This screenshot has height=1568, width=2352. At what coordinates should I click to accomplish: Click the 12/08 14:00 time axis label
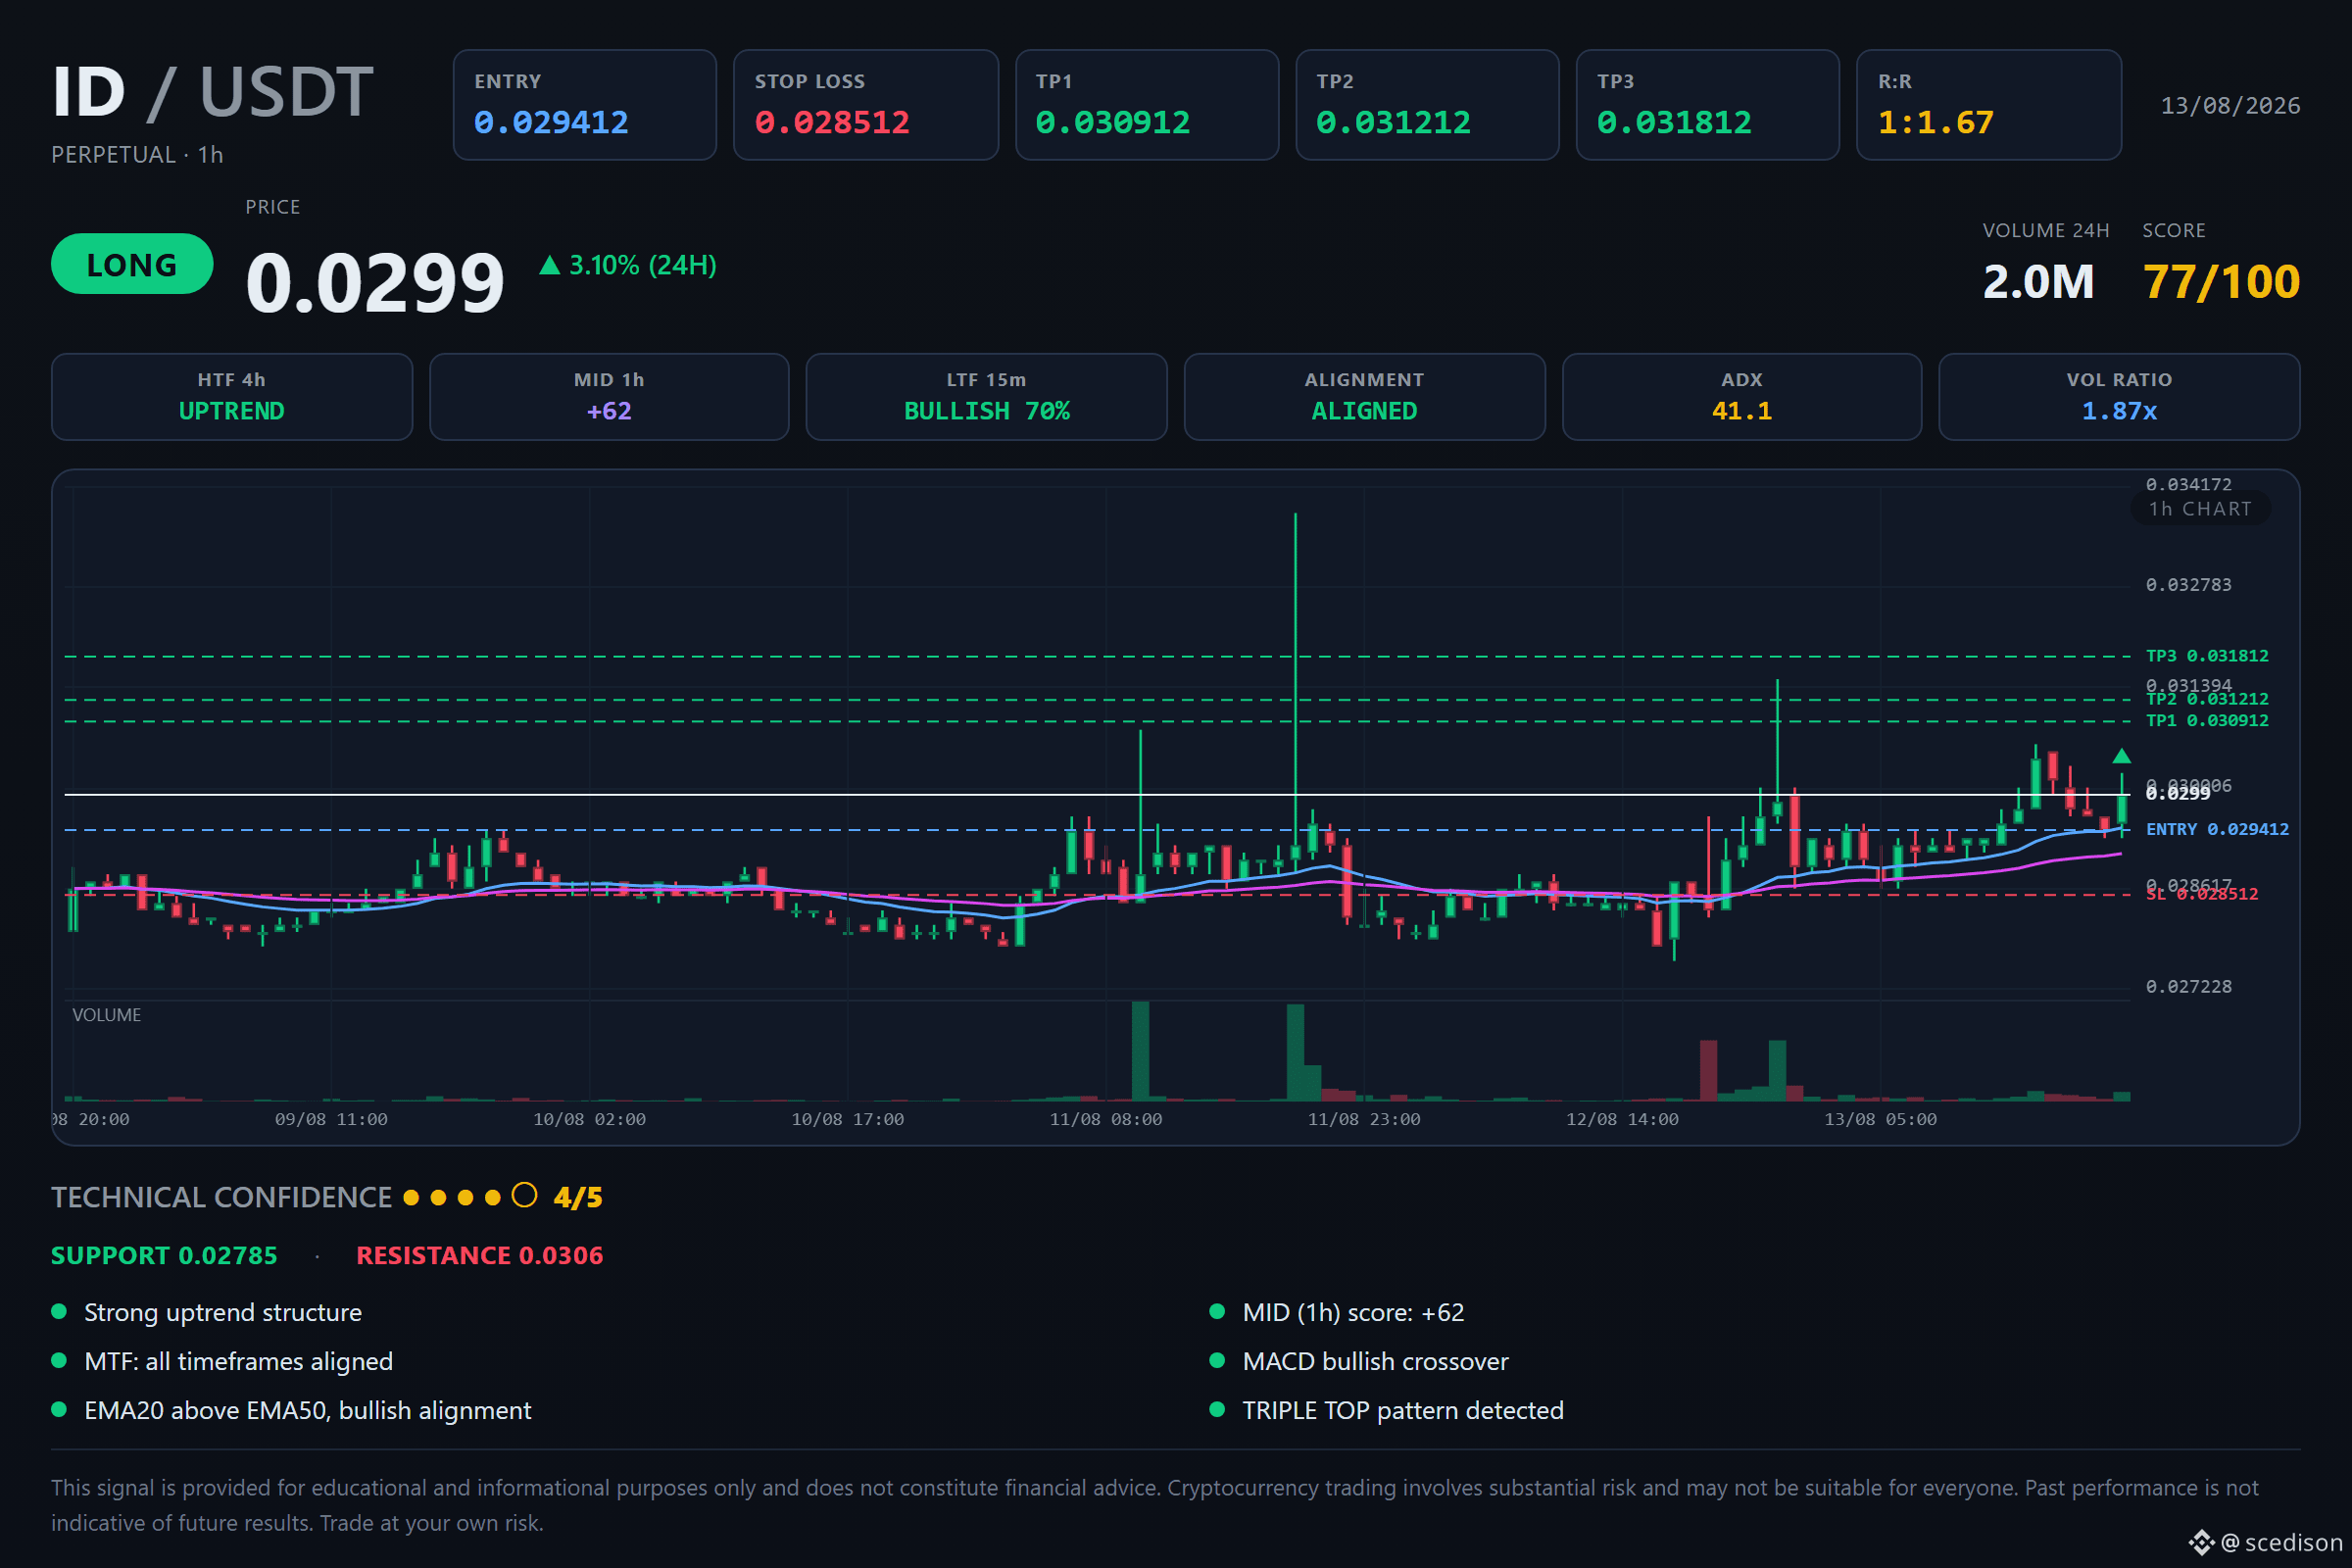pos(1622,1120)
